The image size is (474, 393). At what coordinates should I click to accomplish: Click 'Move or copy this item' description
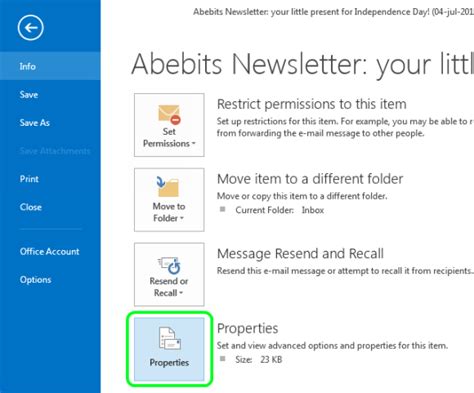pos(302,196)
